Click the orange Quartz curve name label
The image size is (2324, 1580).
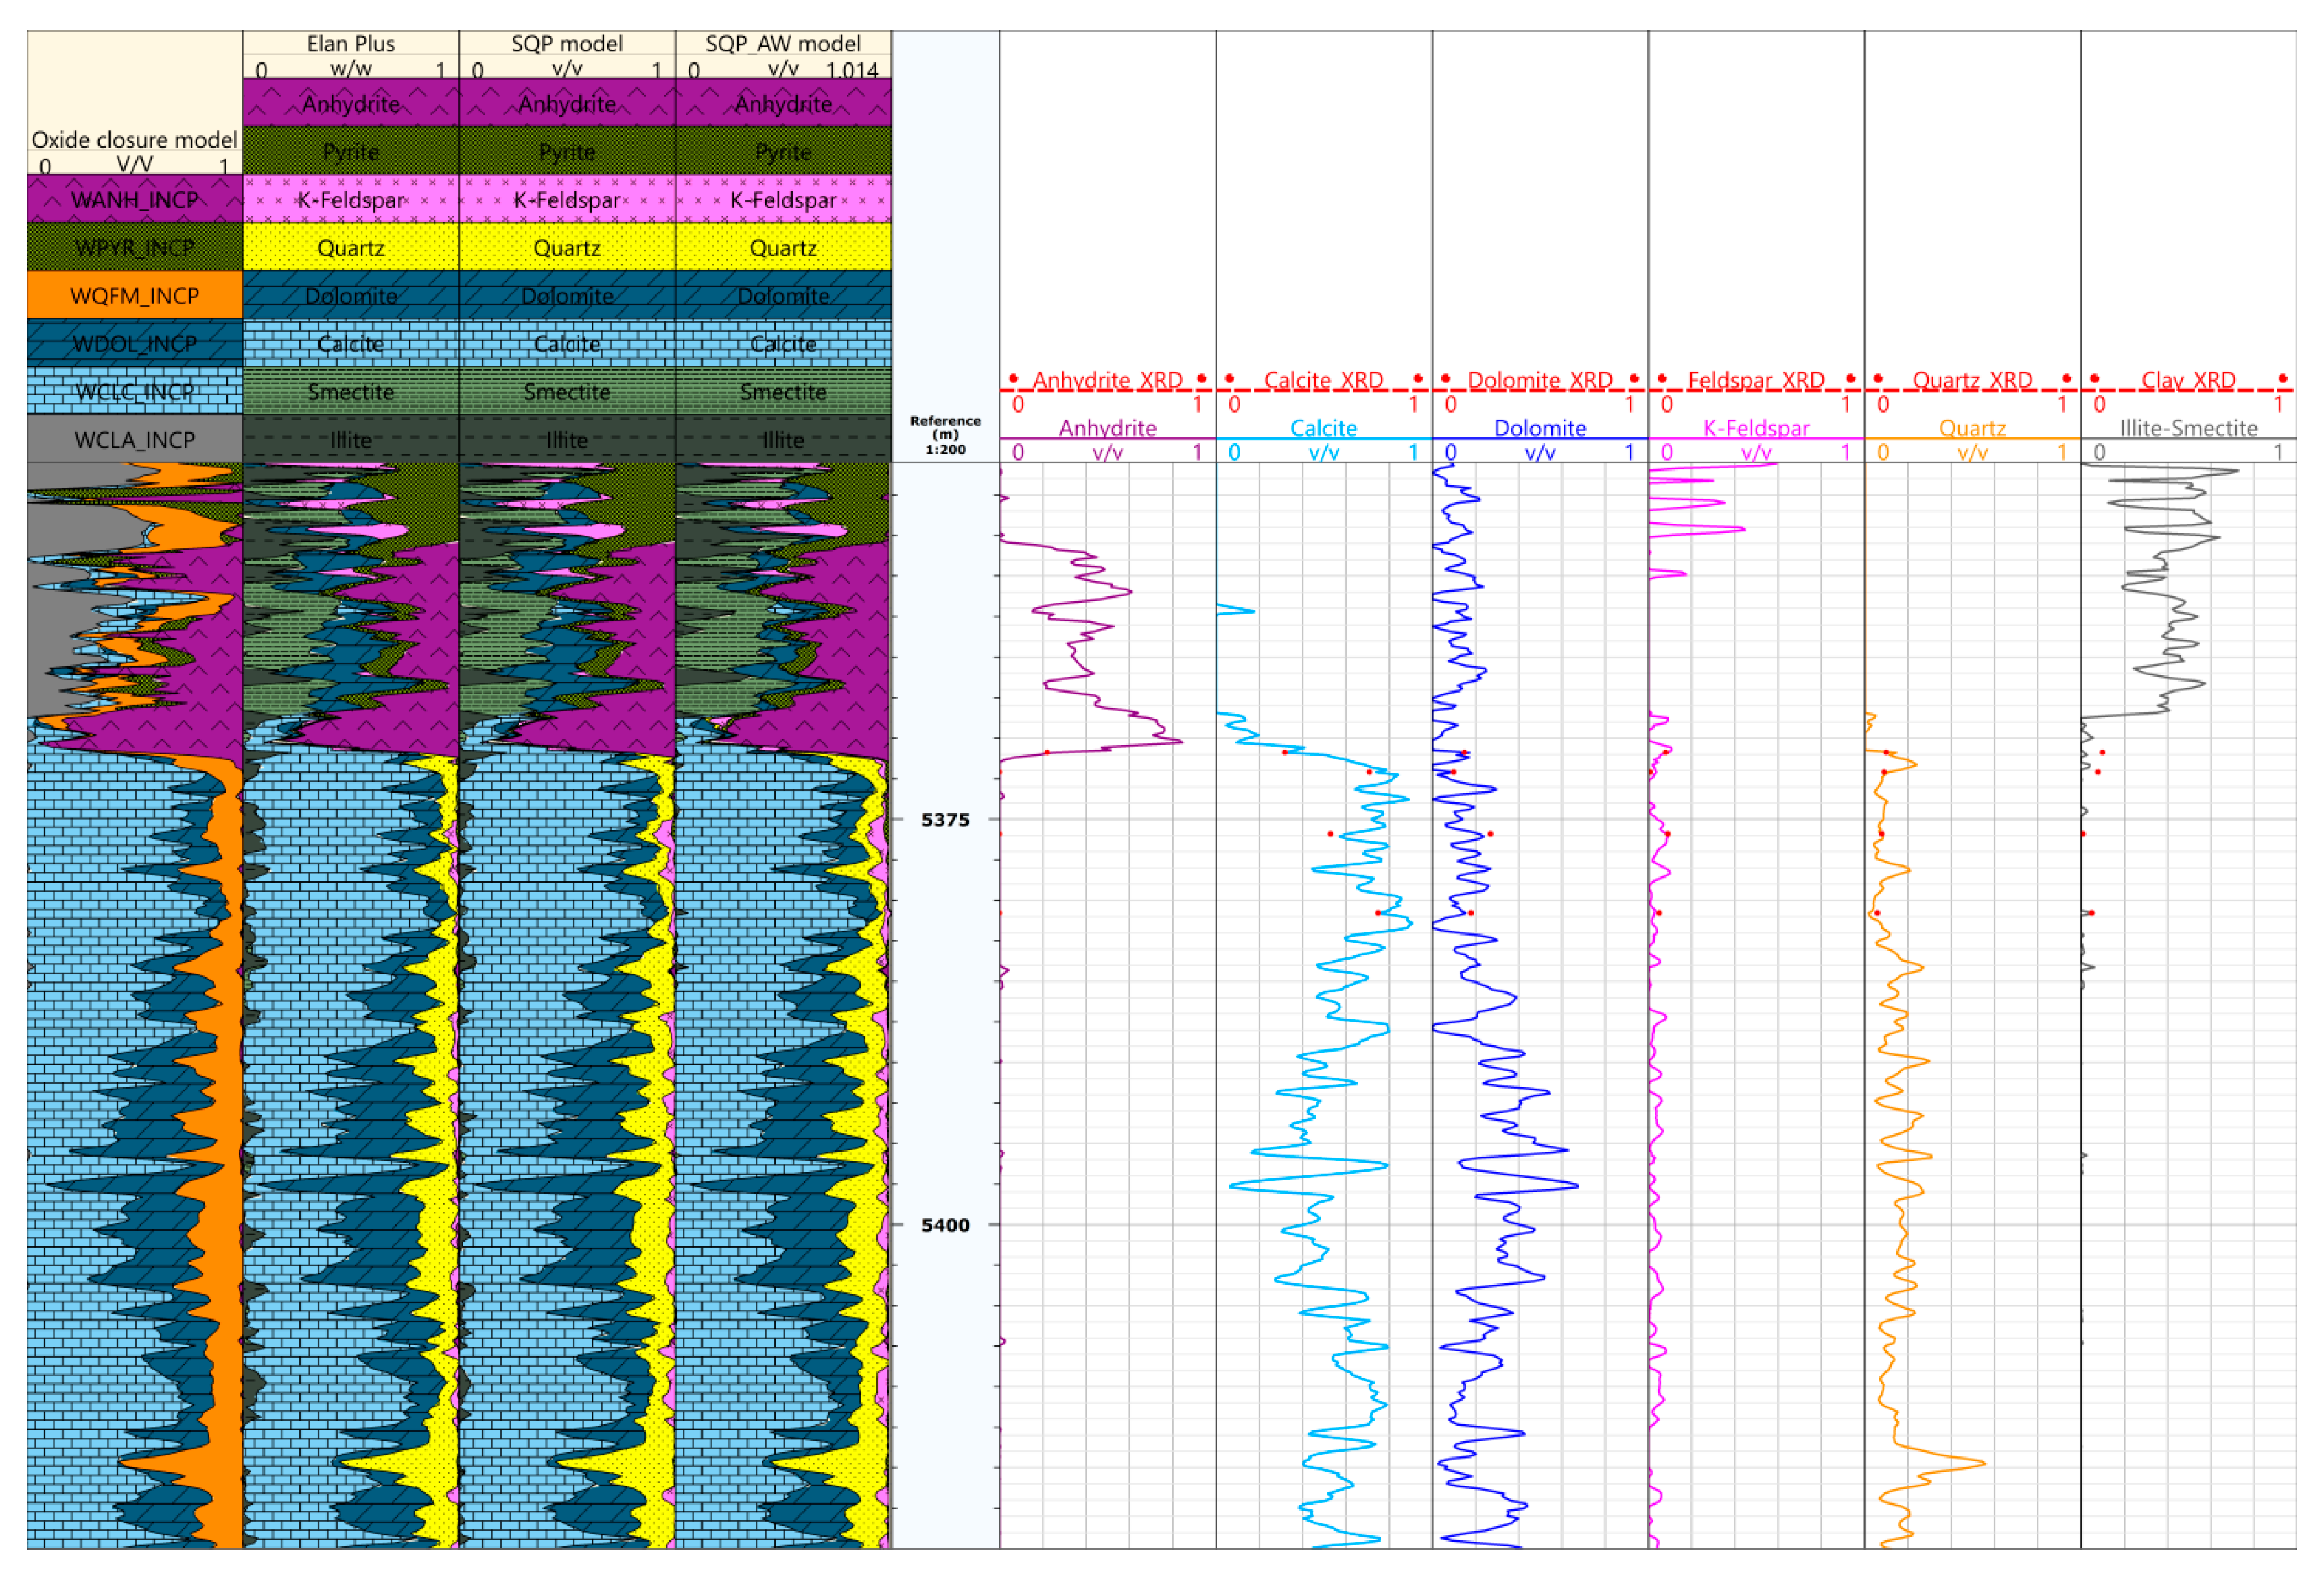coord(1971,428)
